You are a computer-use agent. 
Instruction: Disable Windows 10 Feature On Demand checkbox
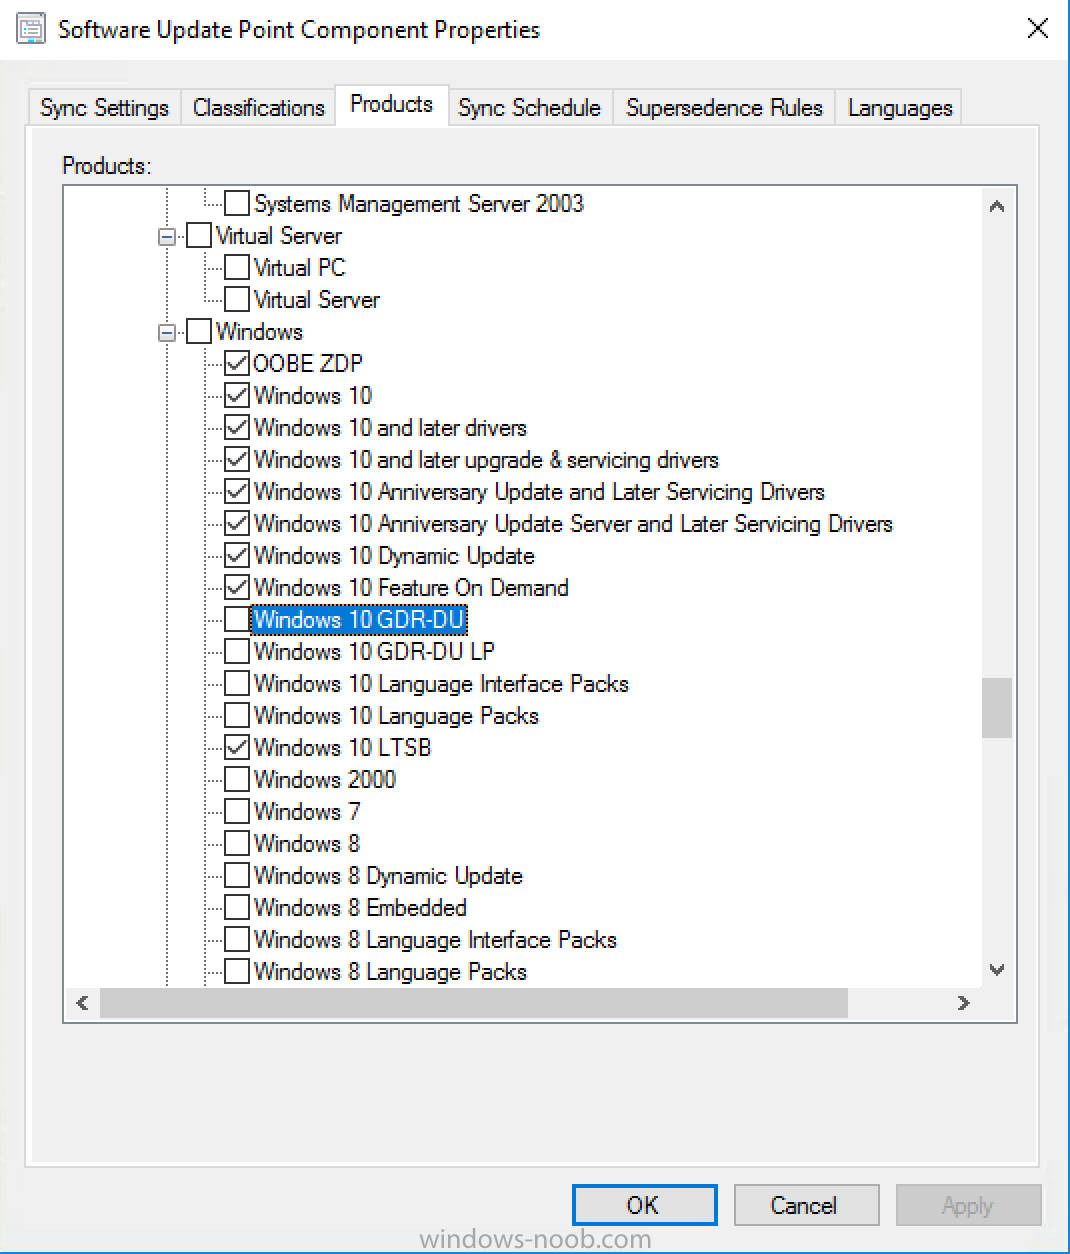(x=237, y=588)
